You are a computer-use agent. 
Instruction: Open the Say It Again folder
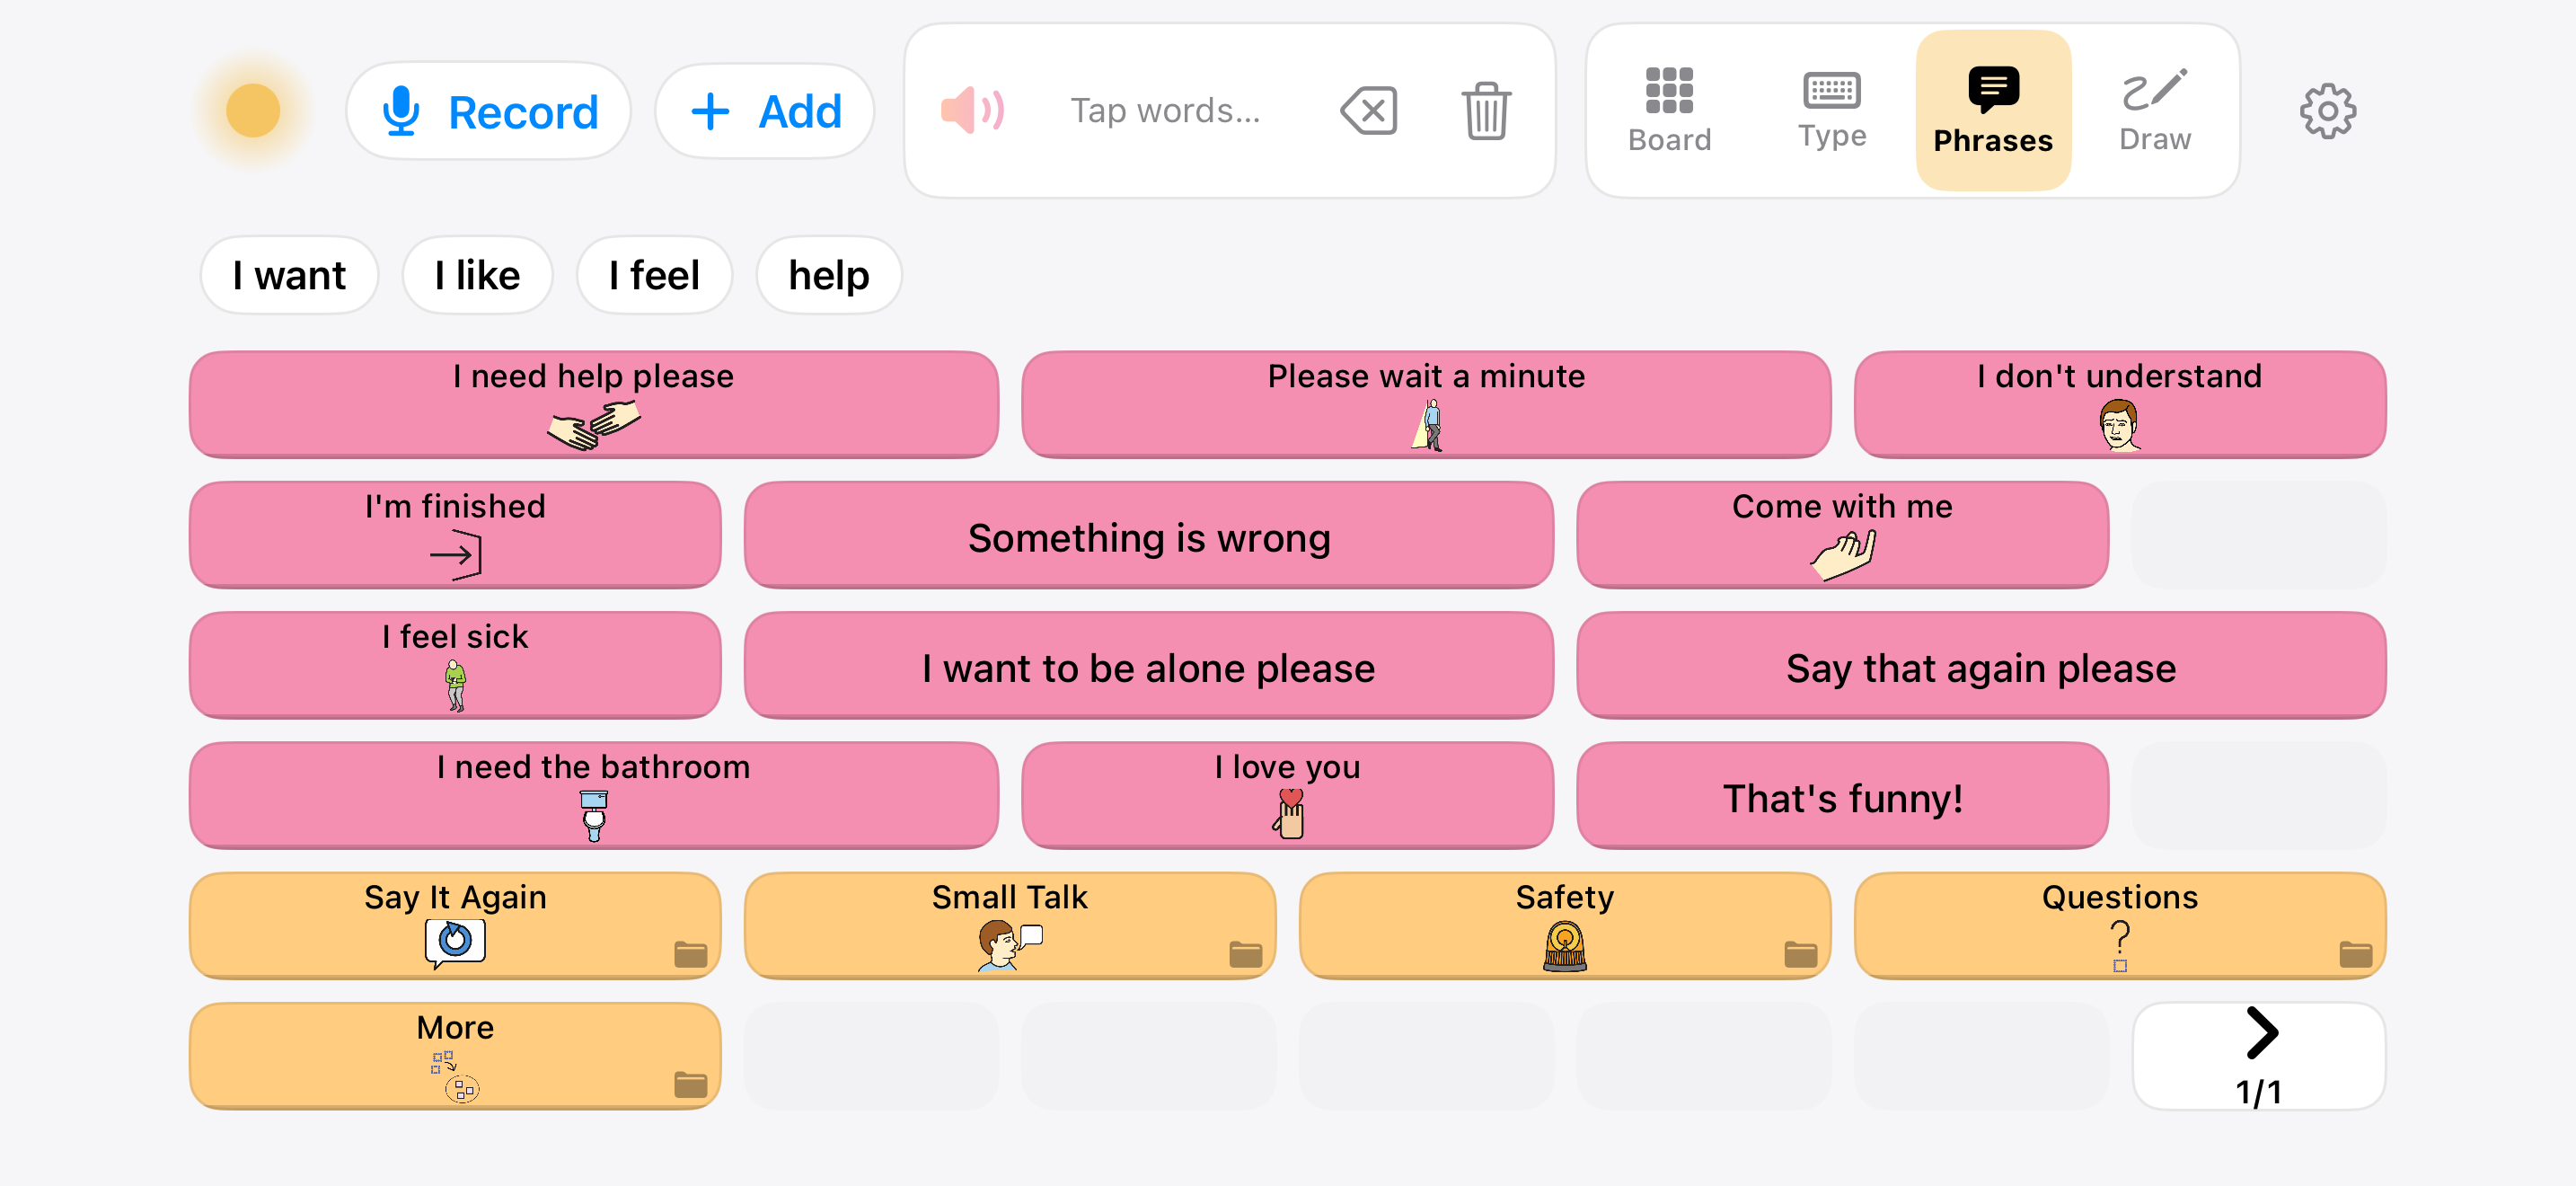[455, 925]
